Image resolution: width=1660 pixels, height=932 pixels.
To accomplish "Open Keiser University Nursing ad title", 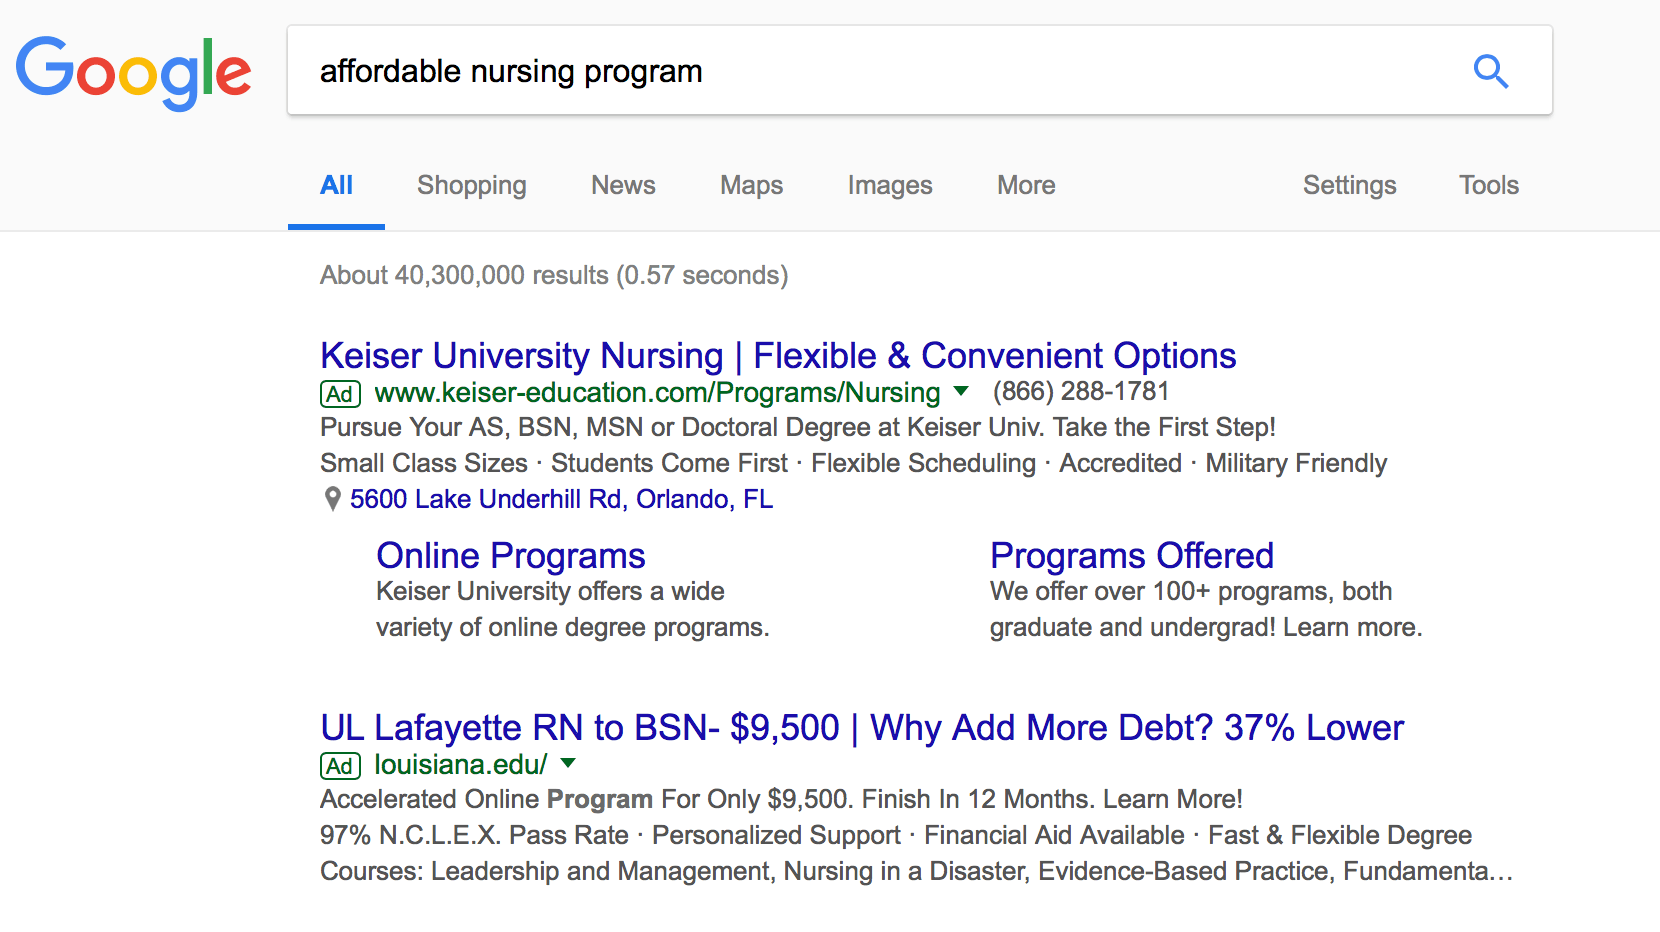I will [778, 356].
